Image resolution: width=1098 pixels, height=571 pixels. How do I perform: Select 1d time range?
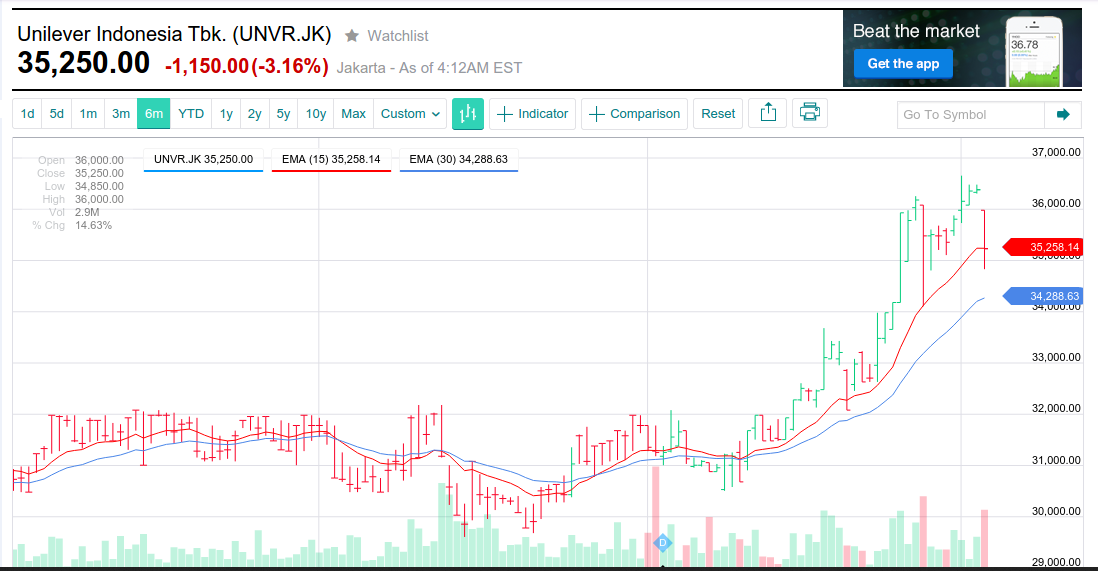[x=27, y=113]
